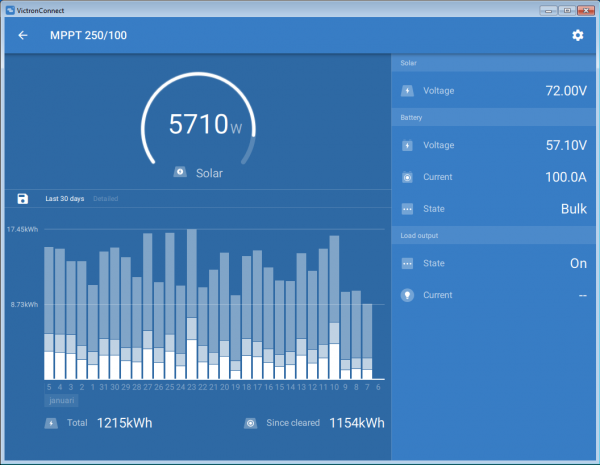Click the 5710 W solar power gauge
This screenshot has width=600, height=465.
[x=205, y=127]
